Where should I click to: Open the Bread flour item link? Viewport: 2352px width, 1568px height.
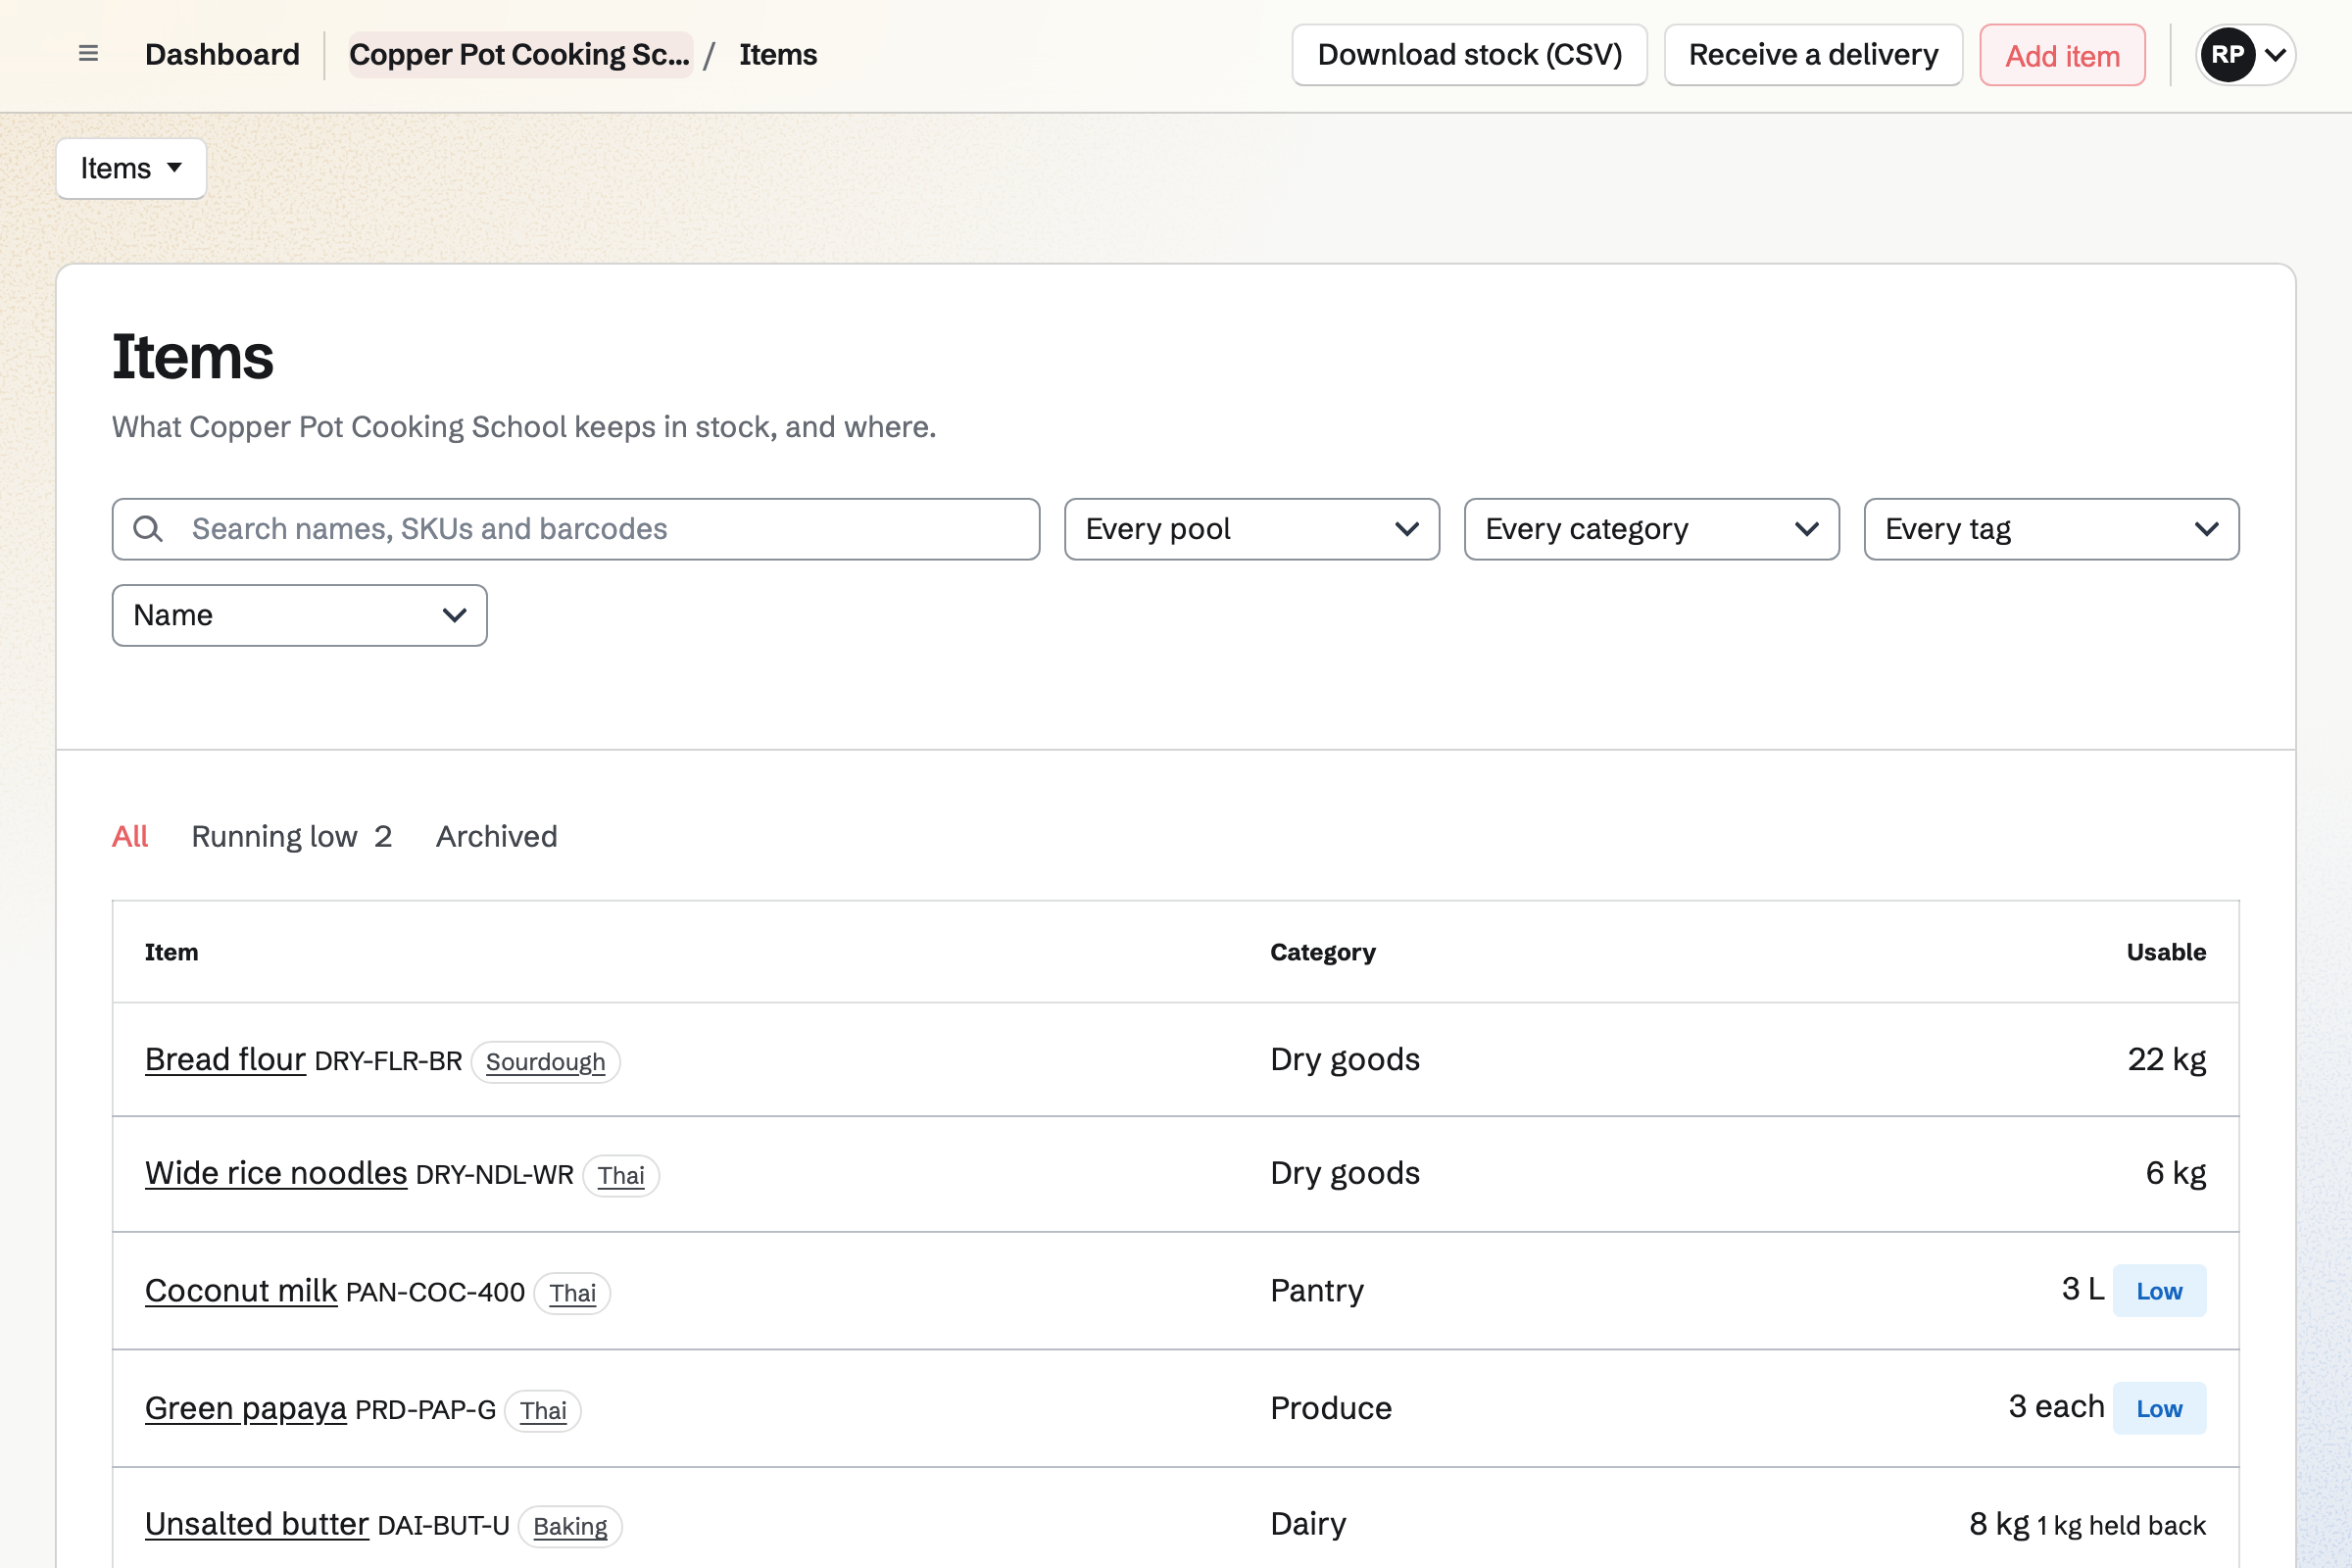[225, 1059]
